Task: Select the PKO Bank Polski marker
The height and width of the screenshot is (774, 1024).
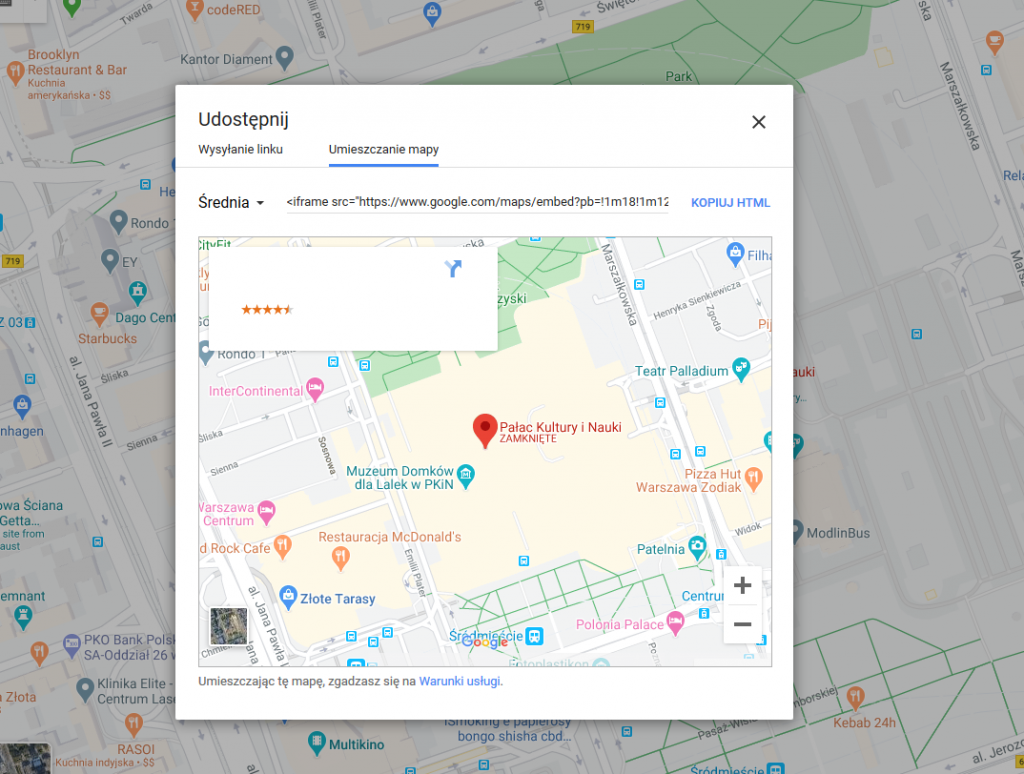Action: tap(72, 645)
